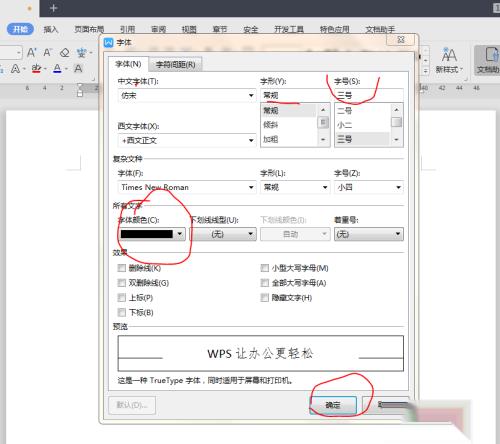Click the confirm (确定) button
Image resolution: width=500 pixels, height=444 pixels.
(x=333, y=405)
